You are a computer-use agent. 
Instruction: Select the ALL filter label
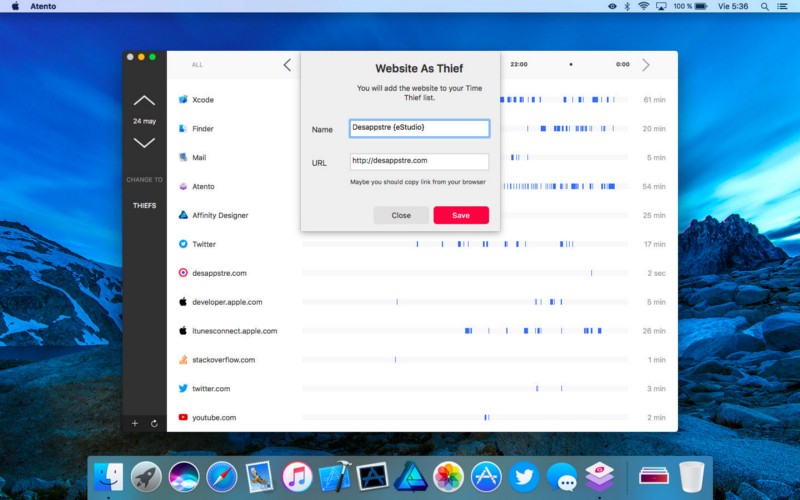tap(197, 65)
